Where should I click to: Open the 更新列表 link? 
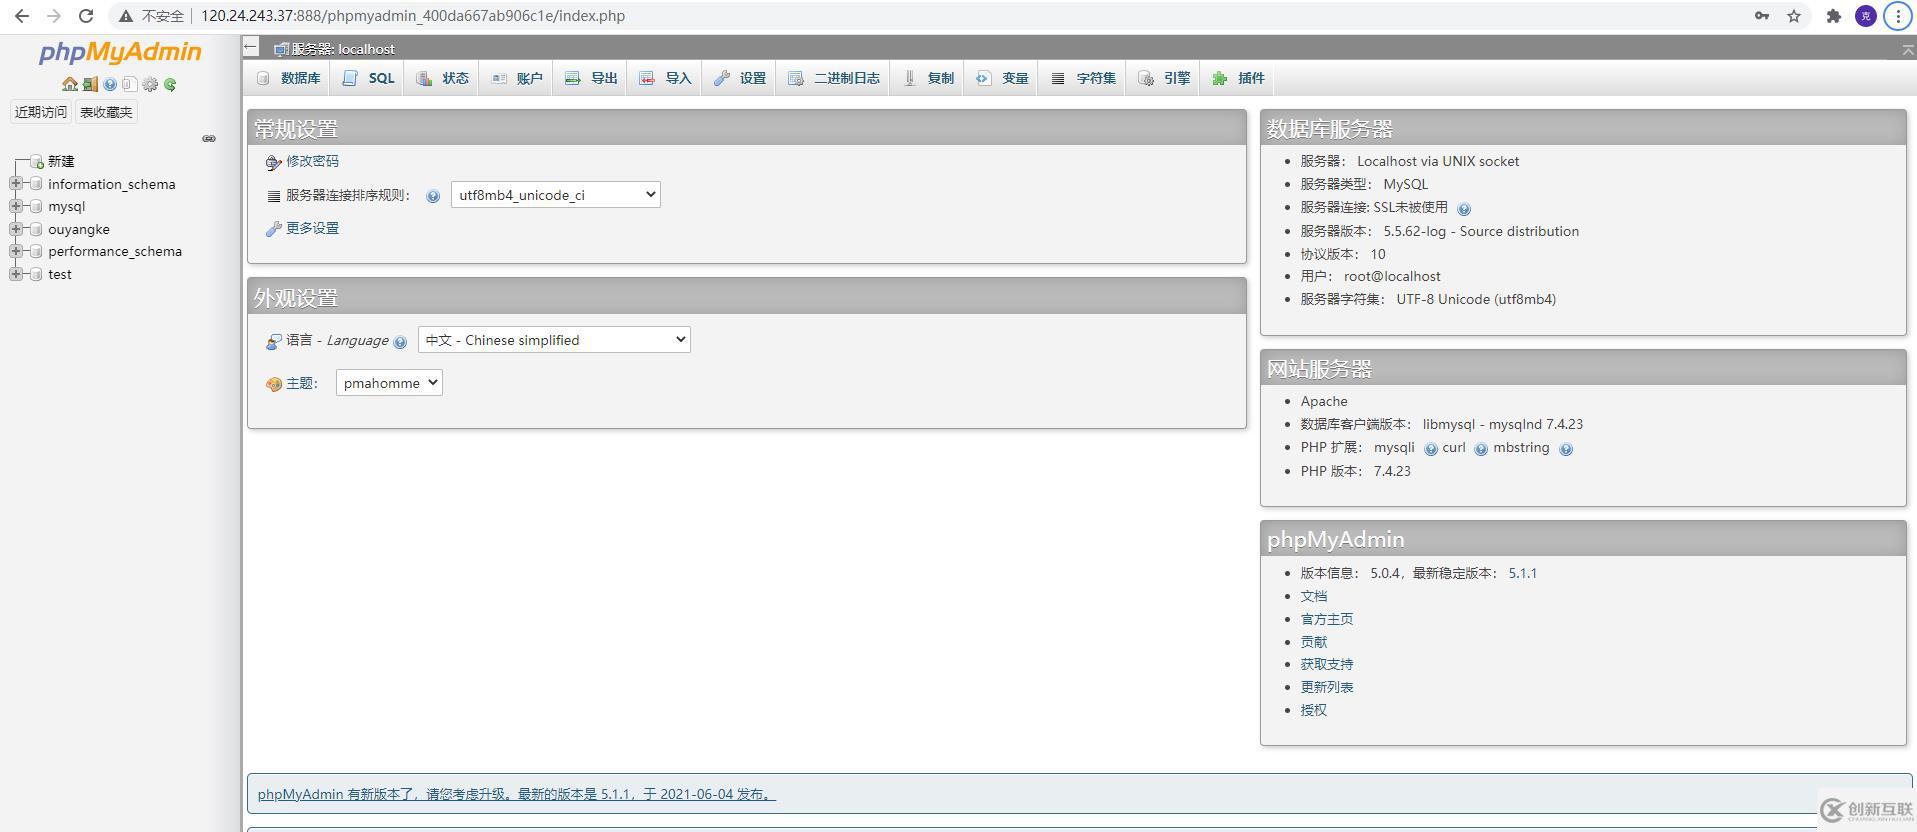1326,687
